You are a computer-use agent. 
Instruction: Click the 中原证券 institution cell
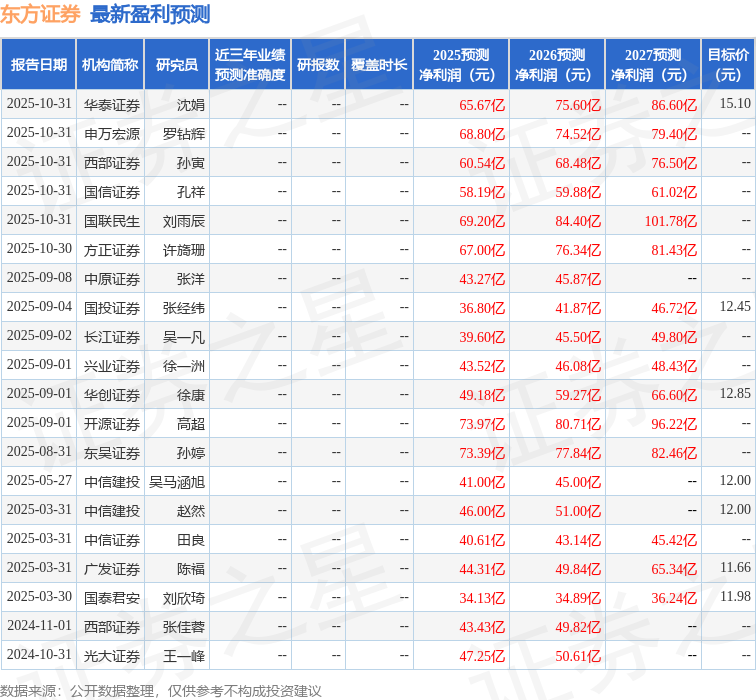(x=112, y=279)
